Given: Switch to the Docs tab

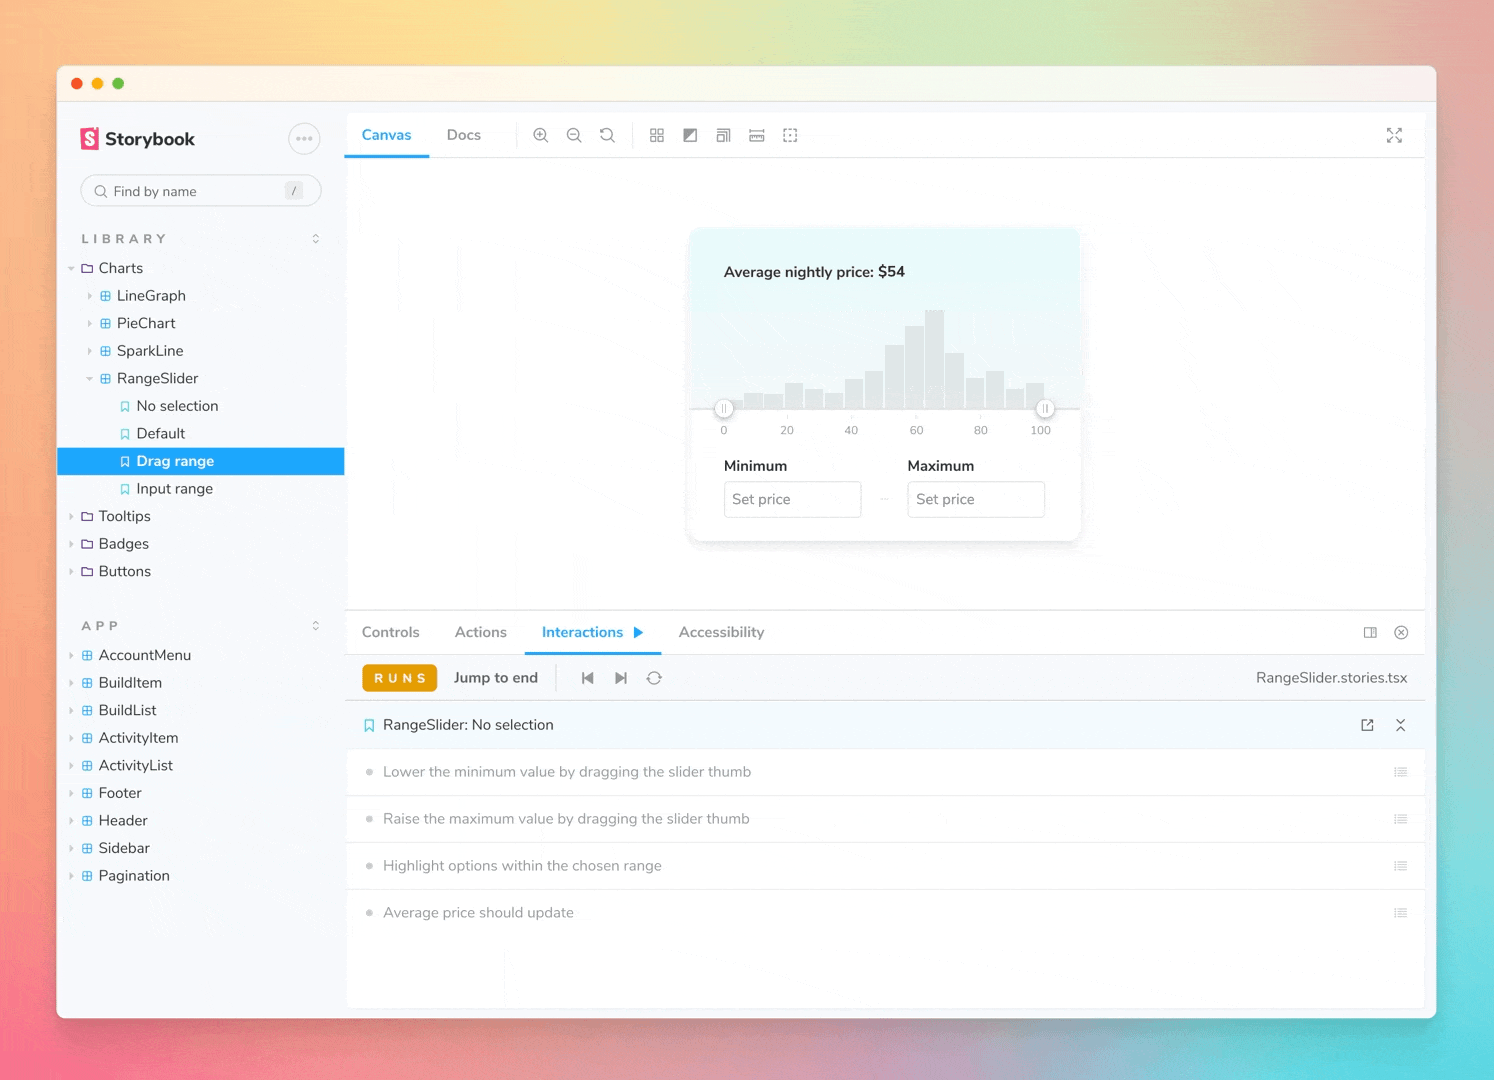Looking at the screenshot, I should pos(463,134).
